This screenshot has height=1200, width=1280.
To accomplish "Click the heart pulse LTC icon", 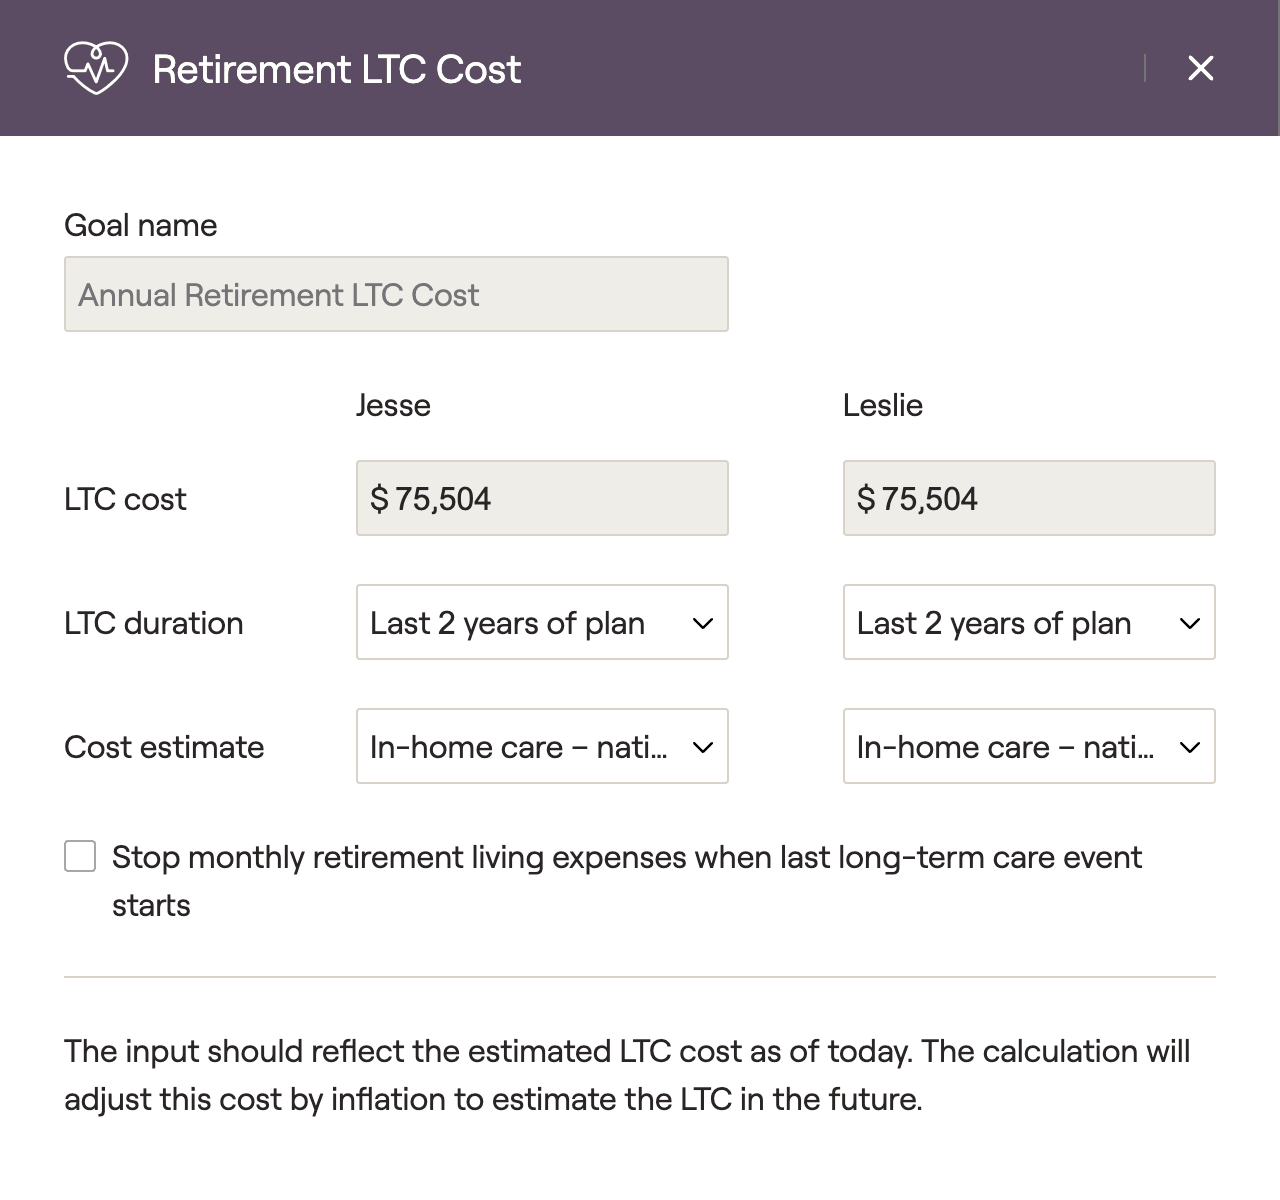I will [96, 68].
